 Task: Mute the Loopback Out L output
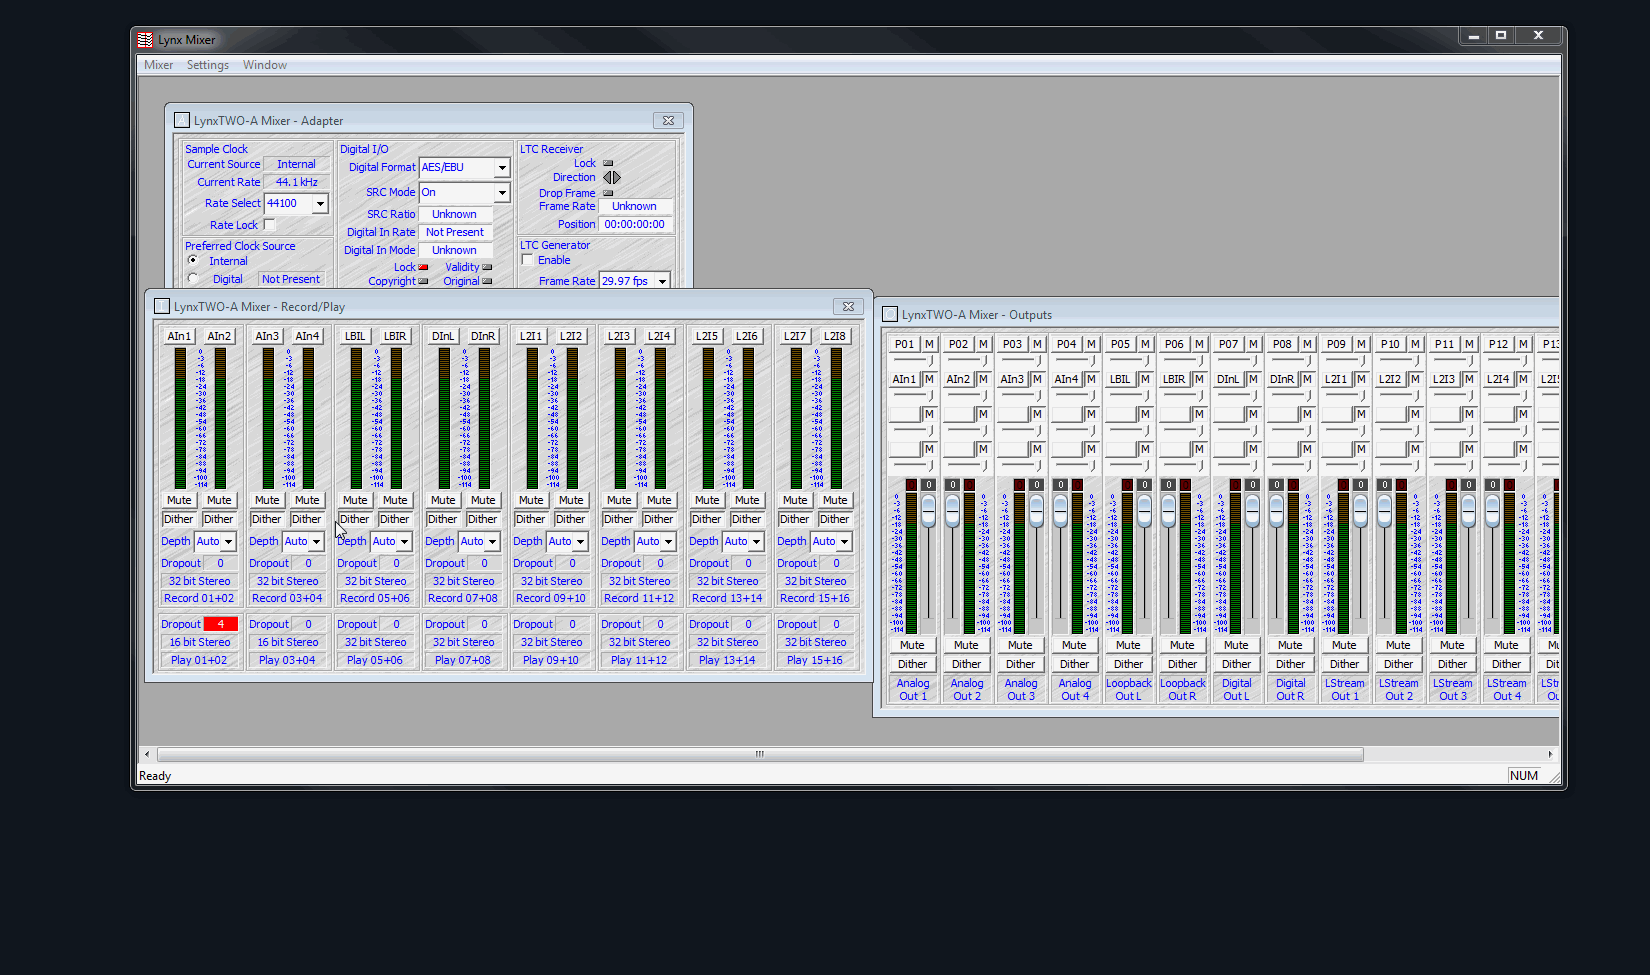tap(1128, 645)
